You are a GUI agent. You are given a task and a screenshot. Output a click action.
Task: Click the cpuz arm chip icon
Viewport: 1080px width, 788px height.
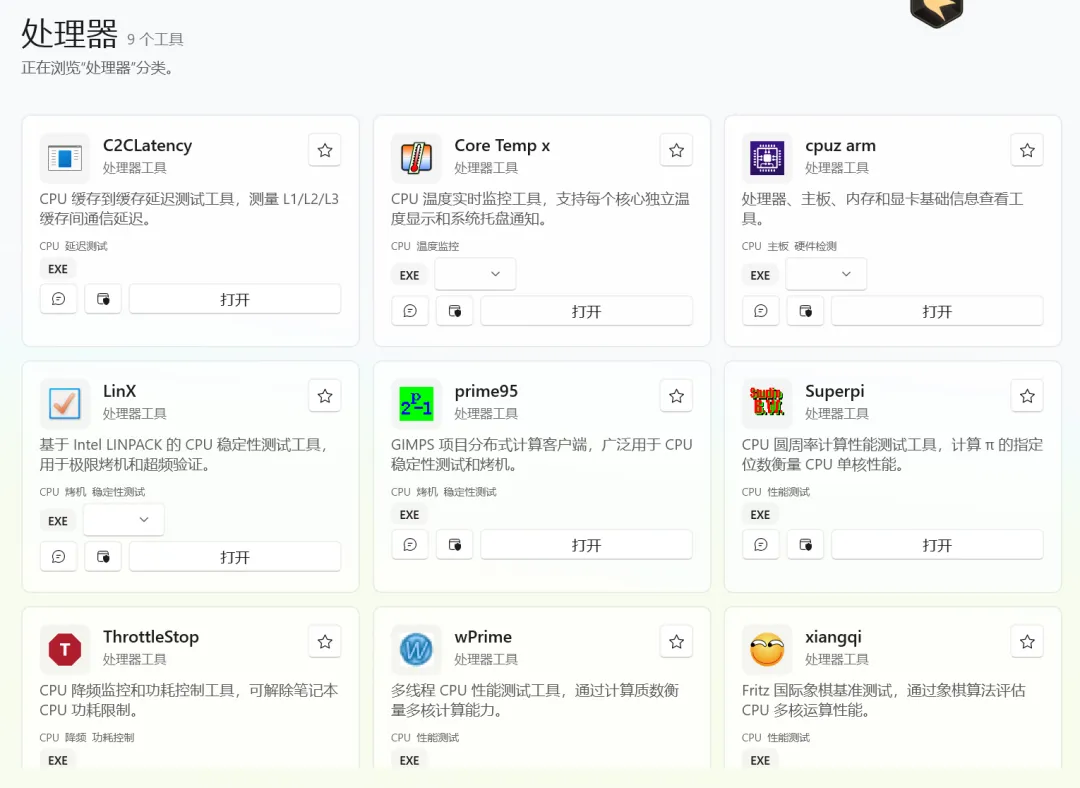[x=767, y=158]
